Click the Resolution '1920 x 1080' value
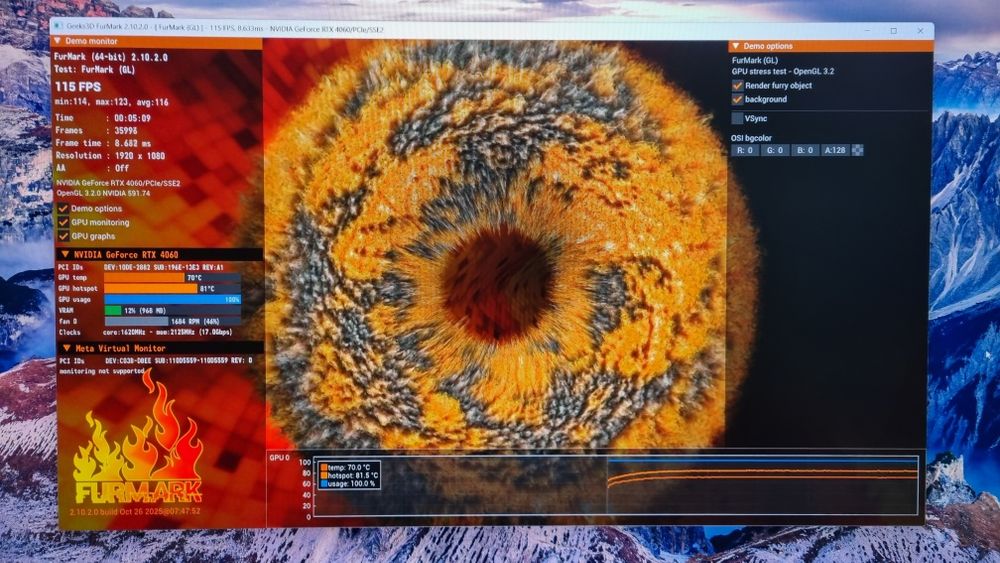1000x563 pixels. [x=139, y=156]
